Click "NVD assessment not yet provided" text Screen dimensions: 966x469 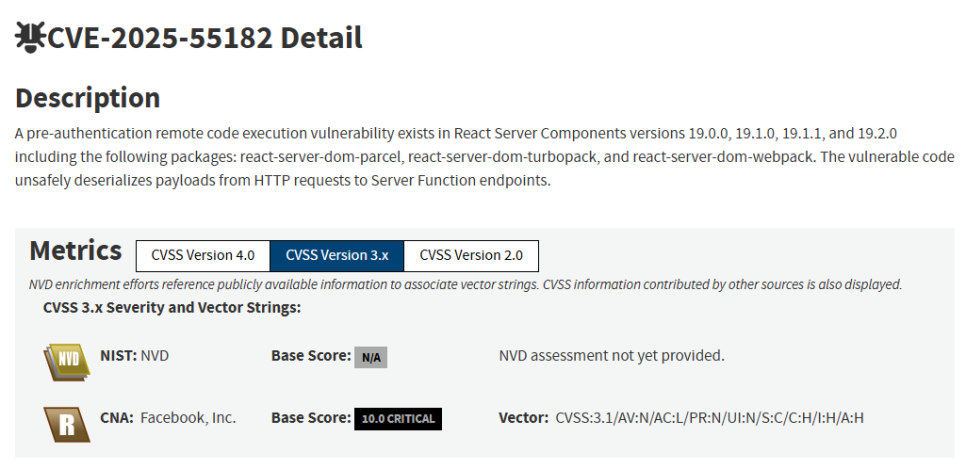(611, 355)
